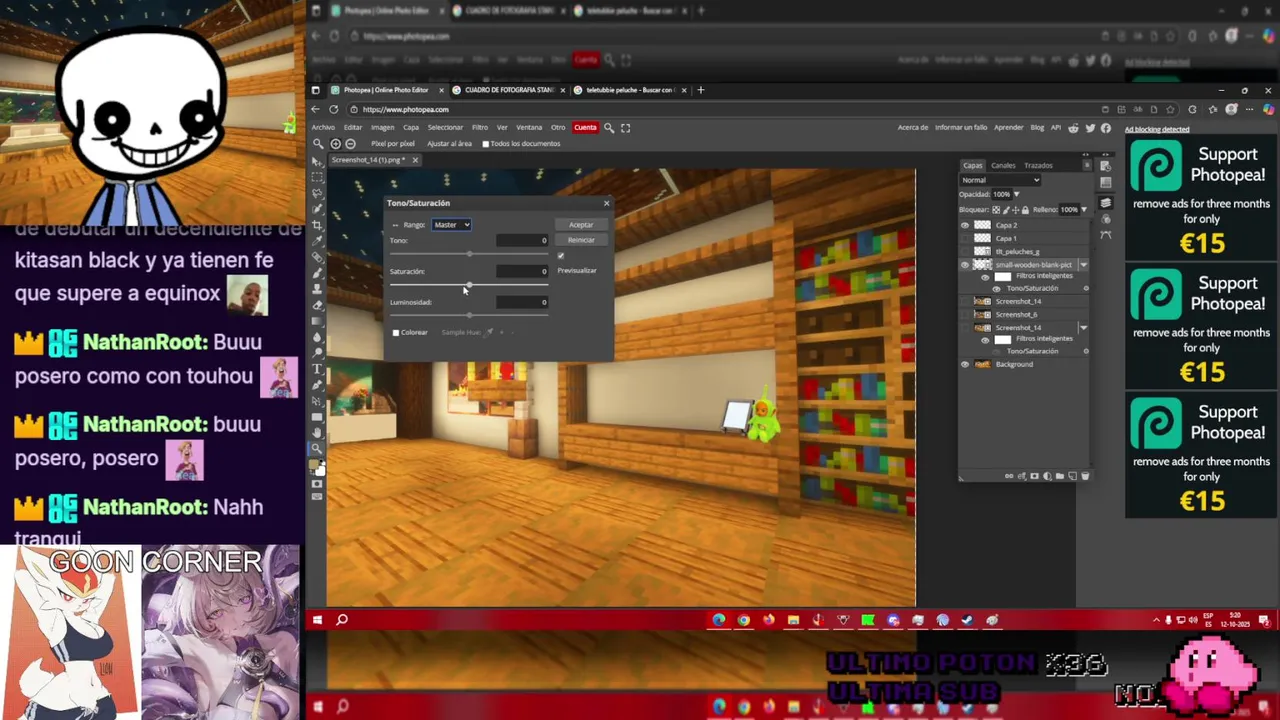Screen dimensions: 1280x720
Task: Collapse small-wooden-blank-pict layer effects arrow
Action: [x=1084, y=265]
